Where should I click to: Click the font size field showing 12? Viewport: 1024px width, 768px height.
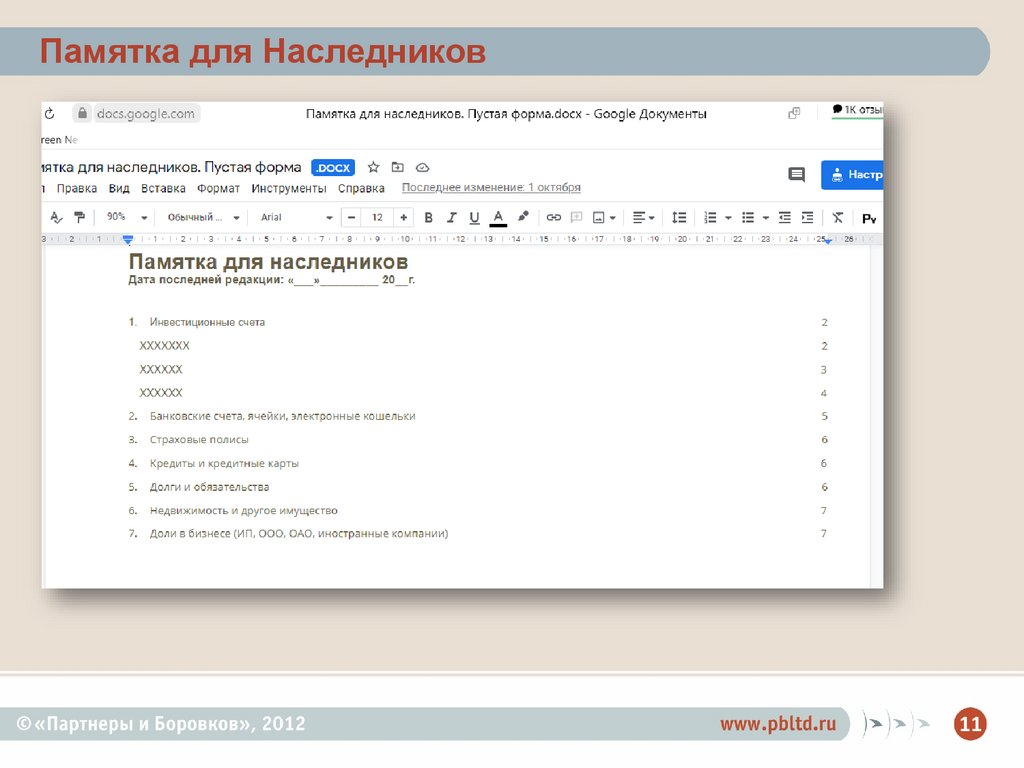click(377, 217)
